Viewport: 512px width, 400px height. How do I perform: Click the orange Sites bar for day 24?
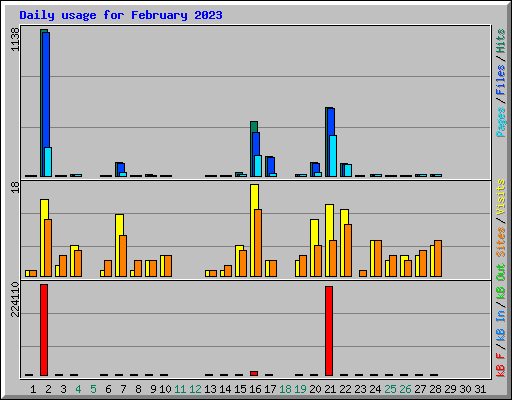(378, 259)
